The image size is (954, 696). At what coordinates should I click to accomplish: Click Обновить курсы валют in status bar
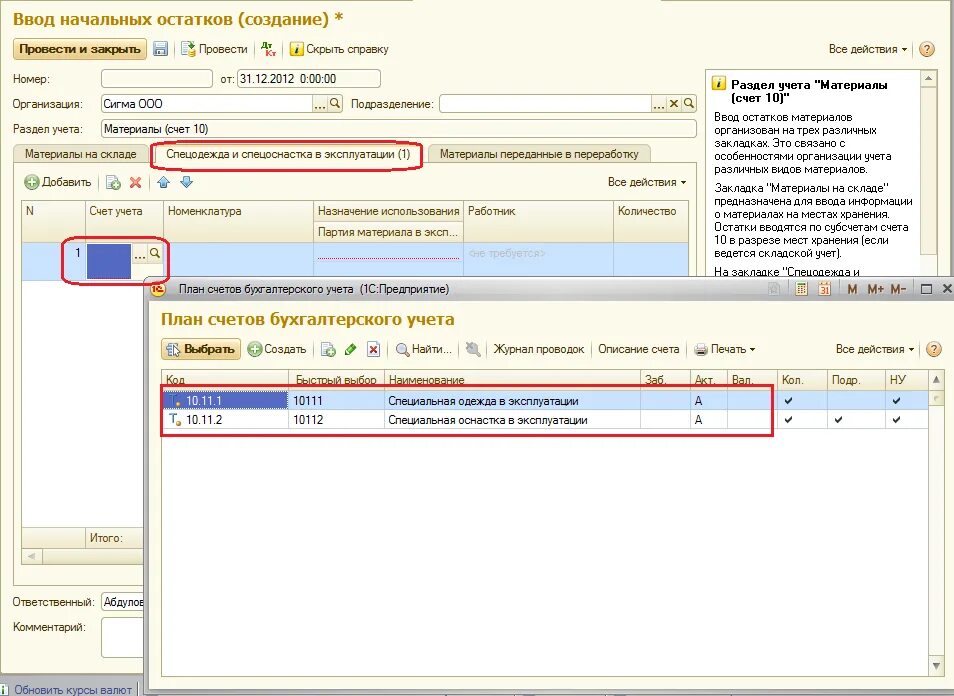click(x=72, y=689)
